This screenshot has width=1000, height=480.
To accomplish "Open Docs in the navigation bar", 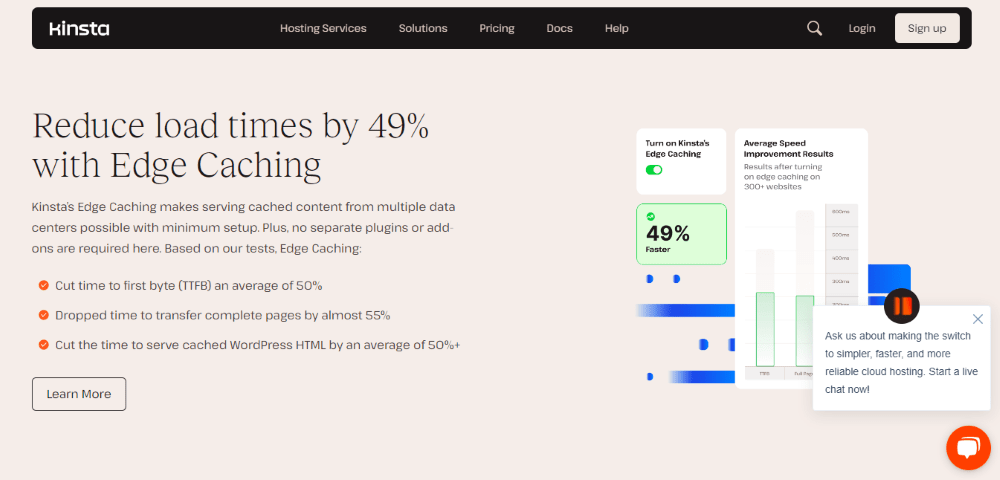I will pyautogui.click(x=559, y=28).
